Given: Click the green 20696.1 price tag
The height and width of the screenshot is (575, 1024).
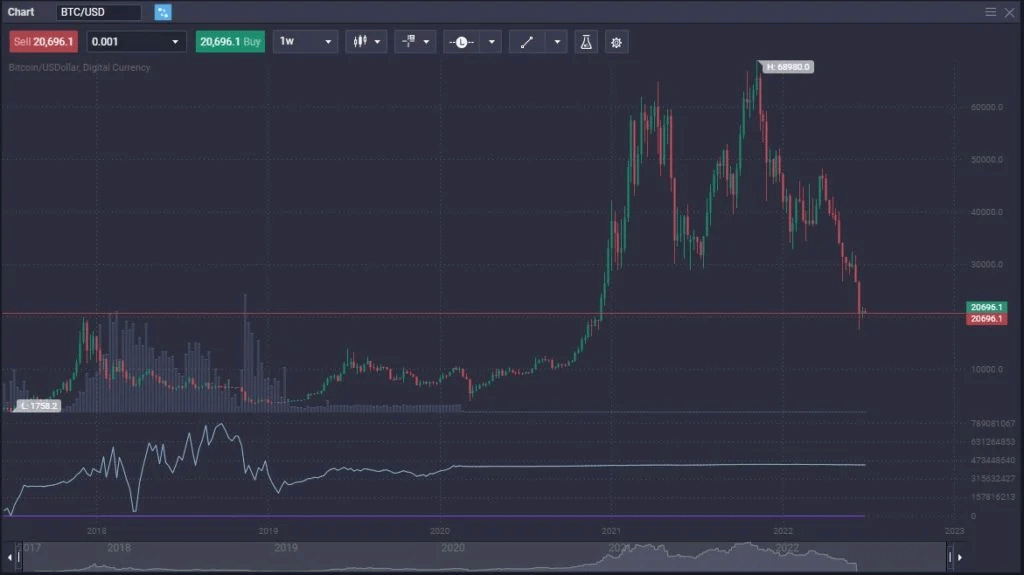Looking at the screenshot, I should coord(986,307).
